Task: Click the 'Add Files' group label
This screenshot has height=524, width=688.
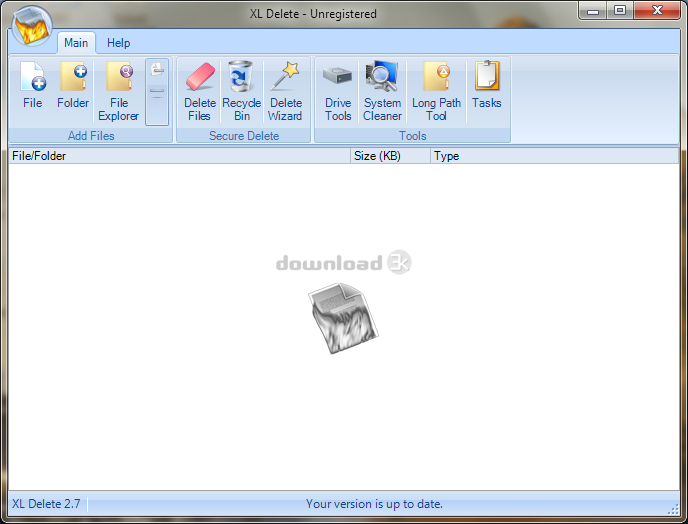Action: pyautogui.click(x=91, y=136)
